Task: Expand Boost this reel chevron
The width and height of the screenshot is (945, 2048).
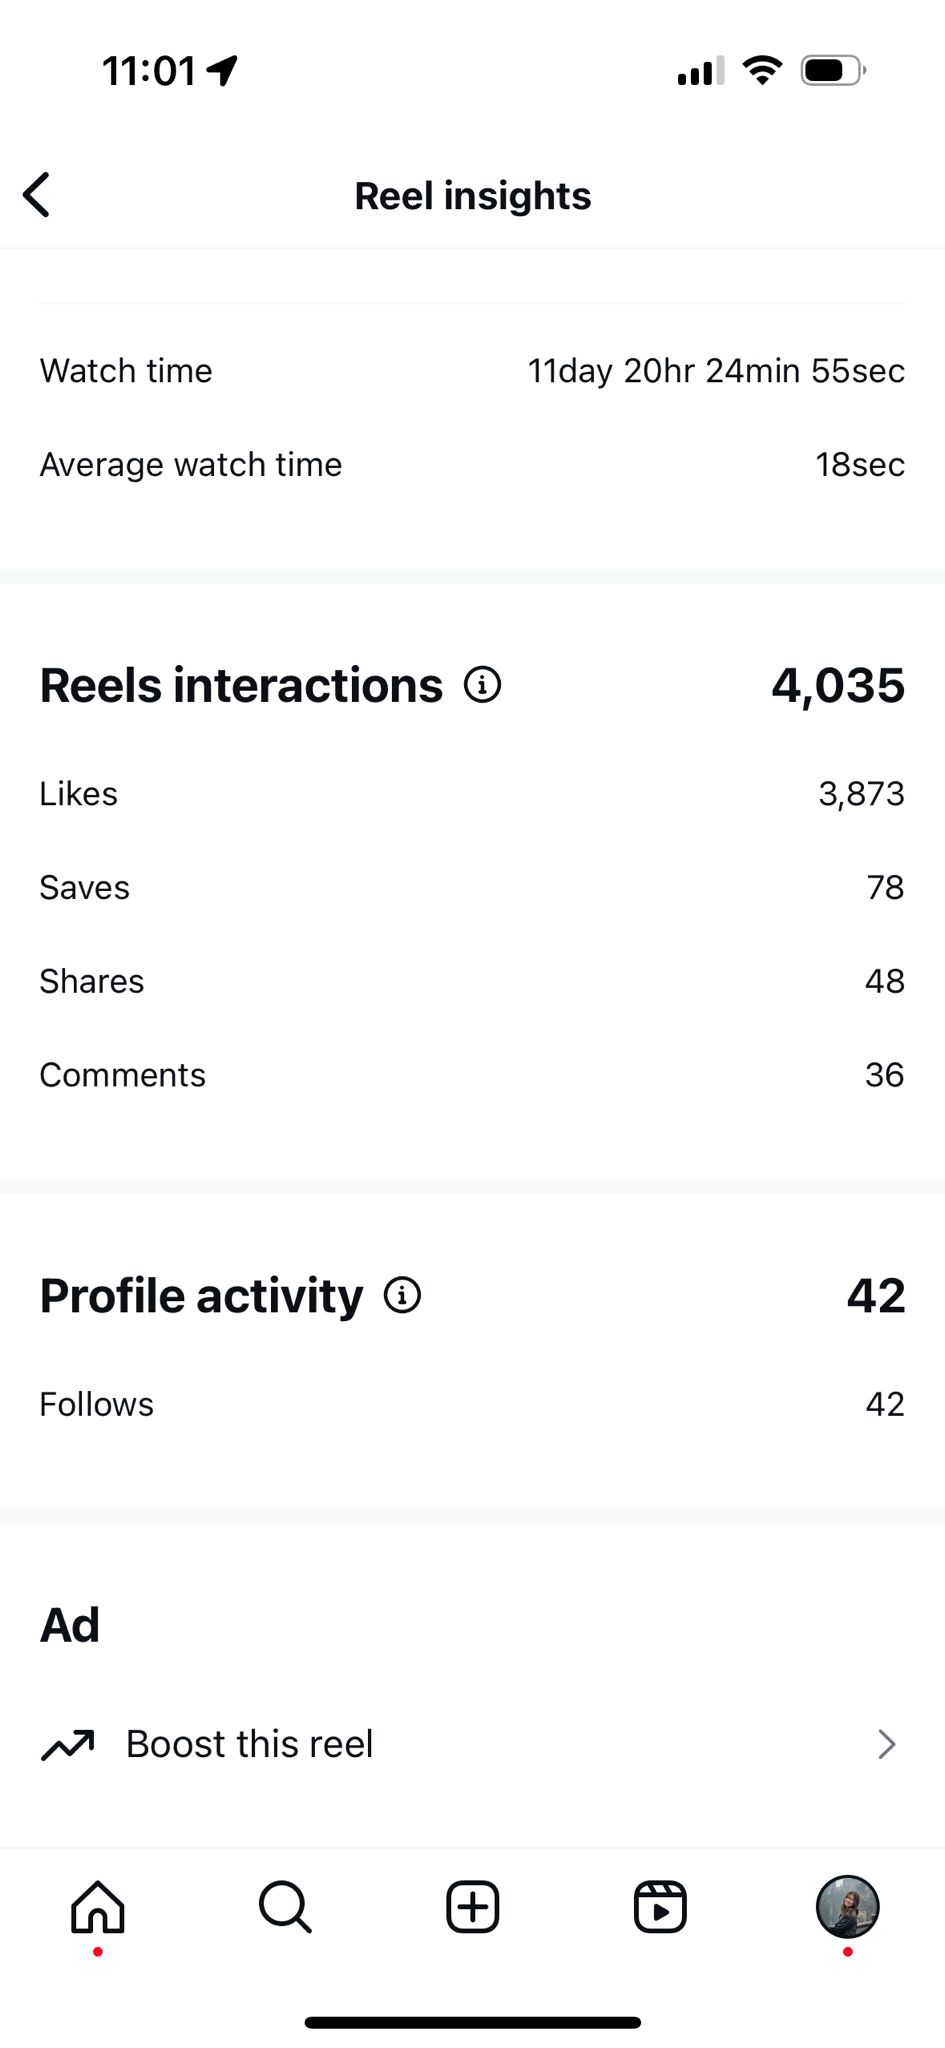Action: click(886, 1744)
